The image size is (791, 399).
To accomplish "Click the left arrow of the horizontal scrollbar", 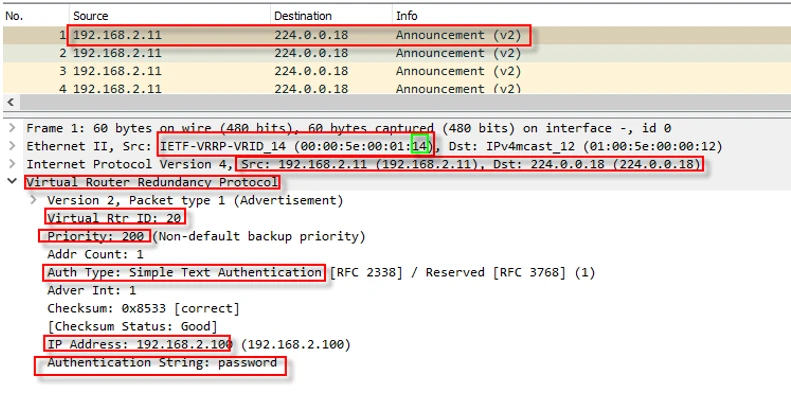I will point(10,102).
